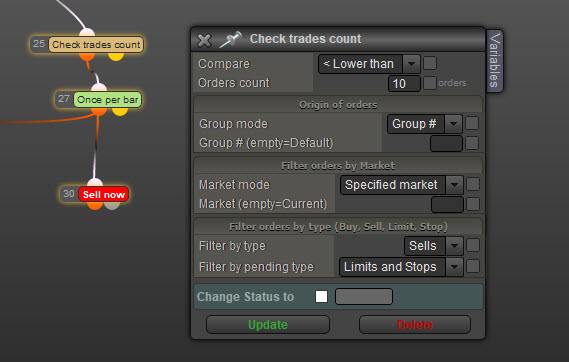Click yellow output connector of Check trades count
The width and height of the screenshot is (569, 362).
click(116, 57)
